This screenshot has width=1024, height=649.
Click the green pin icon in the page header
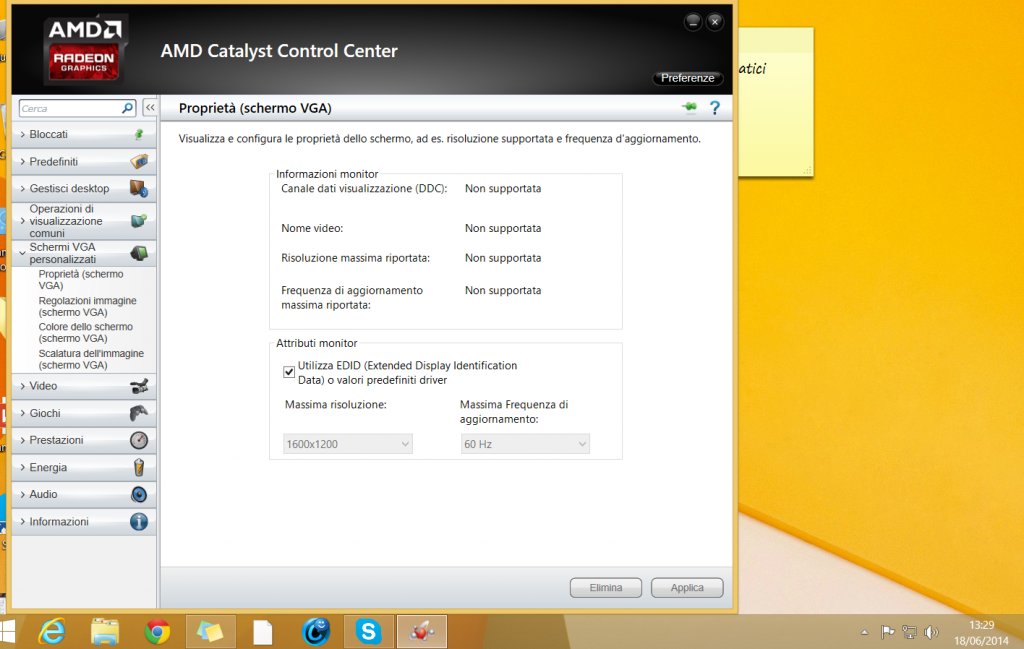(689, 107)
